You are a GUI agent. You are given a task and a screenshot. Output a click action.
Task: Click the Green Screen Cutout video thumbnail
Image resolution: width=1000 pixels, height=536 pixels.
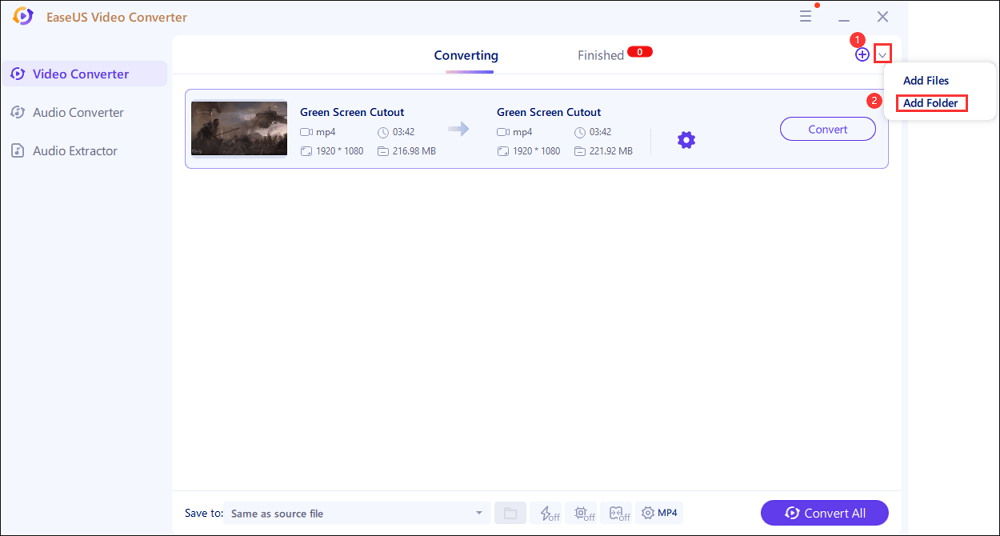pos(239,128)
